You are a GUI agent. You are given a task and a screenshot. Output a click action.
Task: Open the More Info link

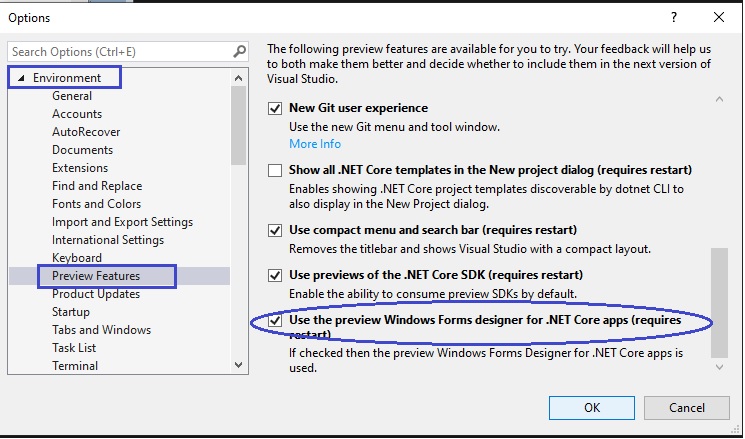point(315,143)
